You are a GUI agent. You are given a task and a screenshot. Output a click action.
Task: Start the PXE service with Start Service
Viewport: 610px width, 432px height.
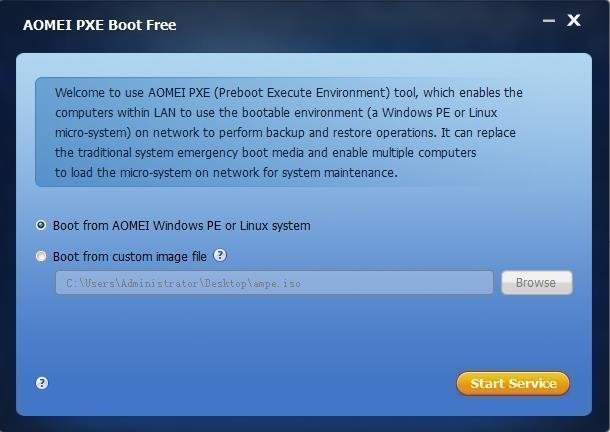(x=513, y=383)
